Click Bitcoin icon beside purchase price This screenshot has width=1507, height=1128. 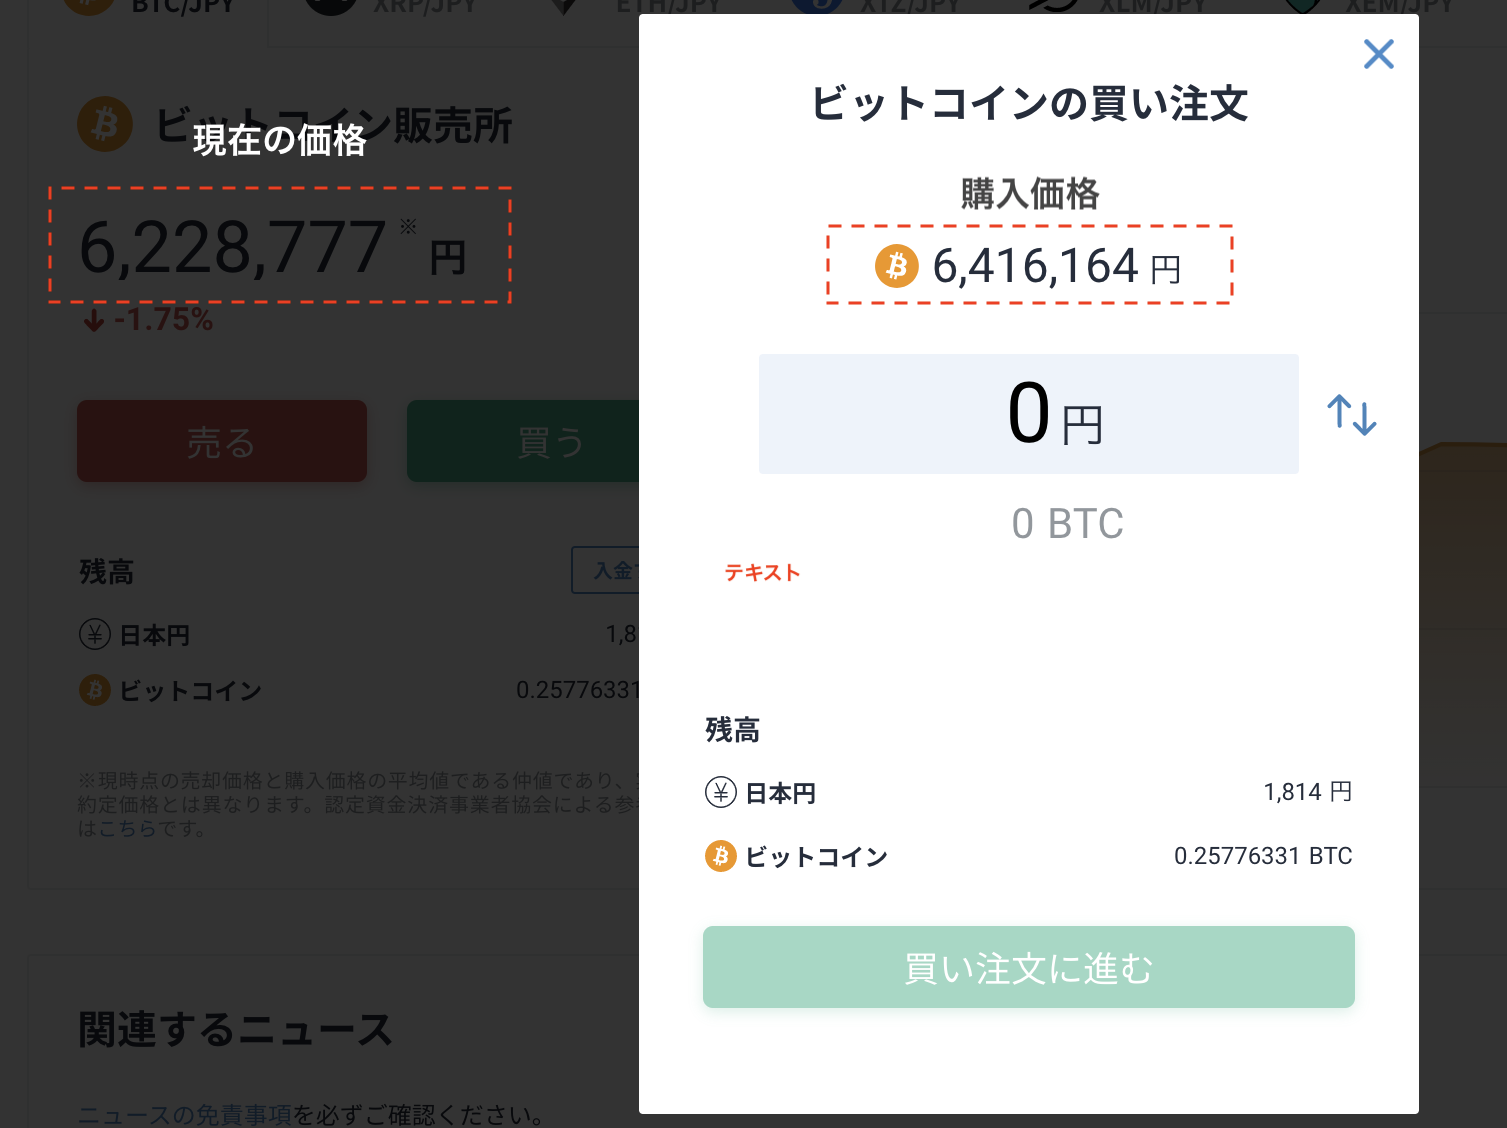pos(897,266)
